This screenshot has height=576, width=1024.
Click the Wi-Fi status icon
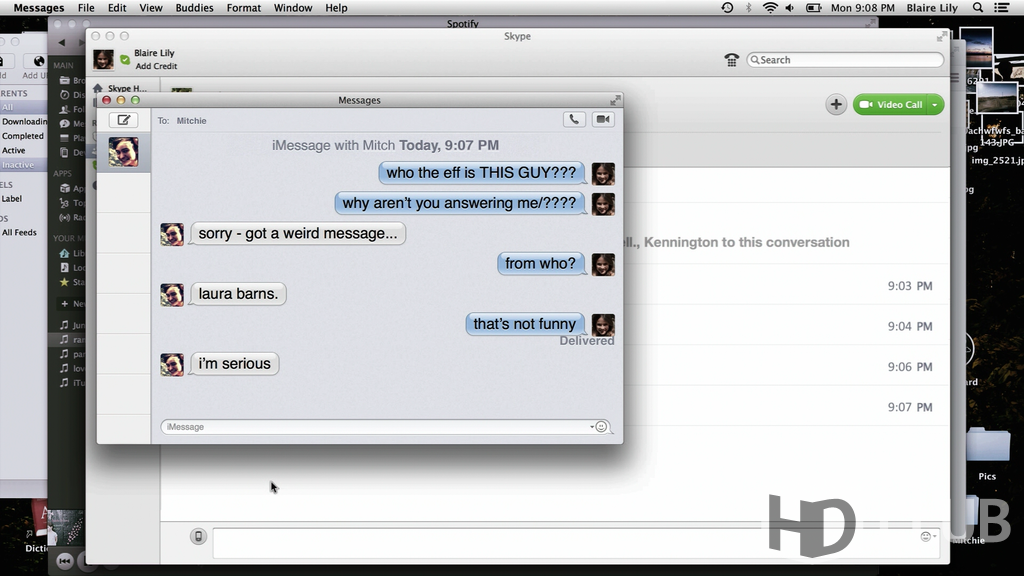770,8
